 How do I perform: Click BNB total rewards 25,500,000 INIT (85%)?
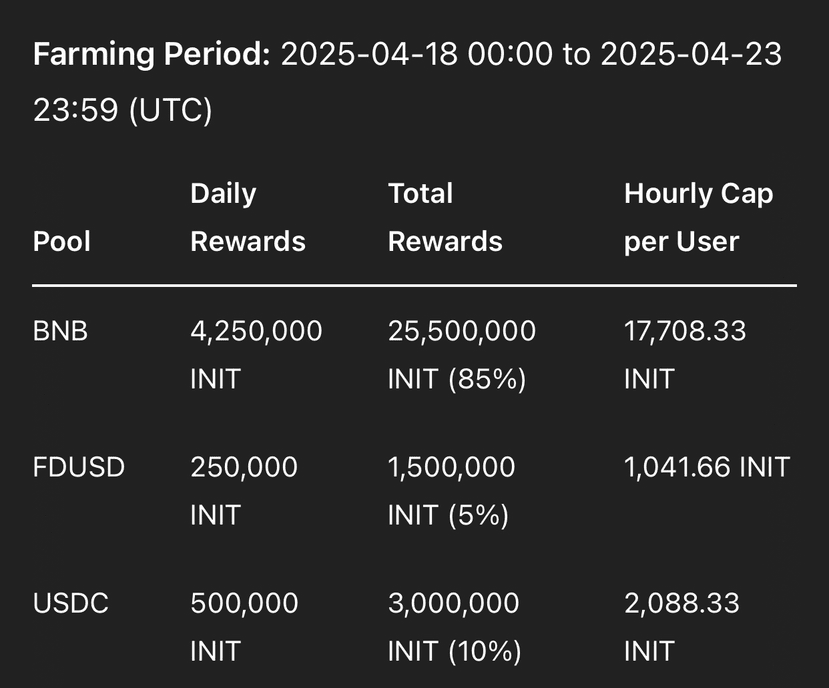click(x=461, y=353)
